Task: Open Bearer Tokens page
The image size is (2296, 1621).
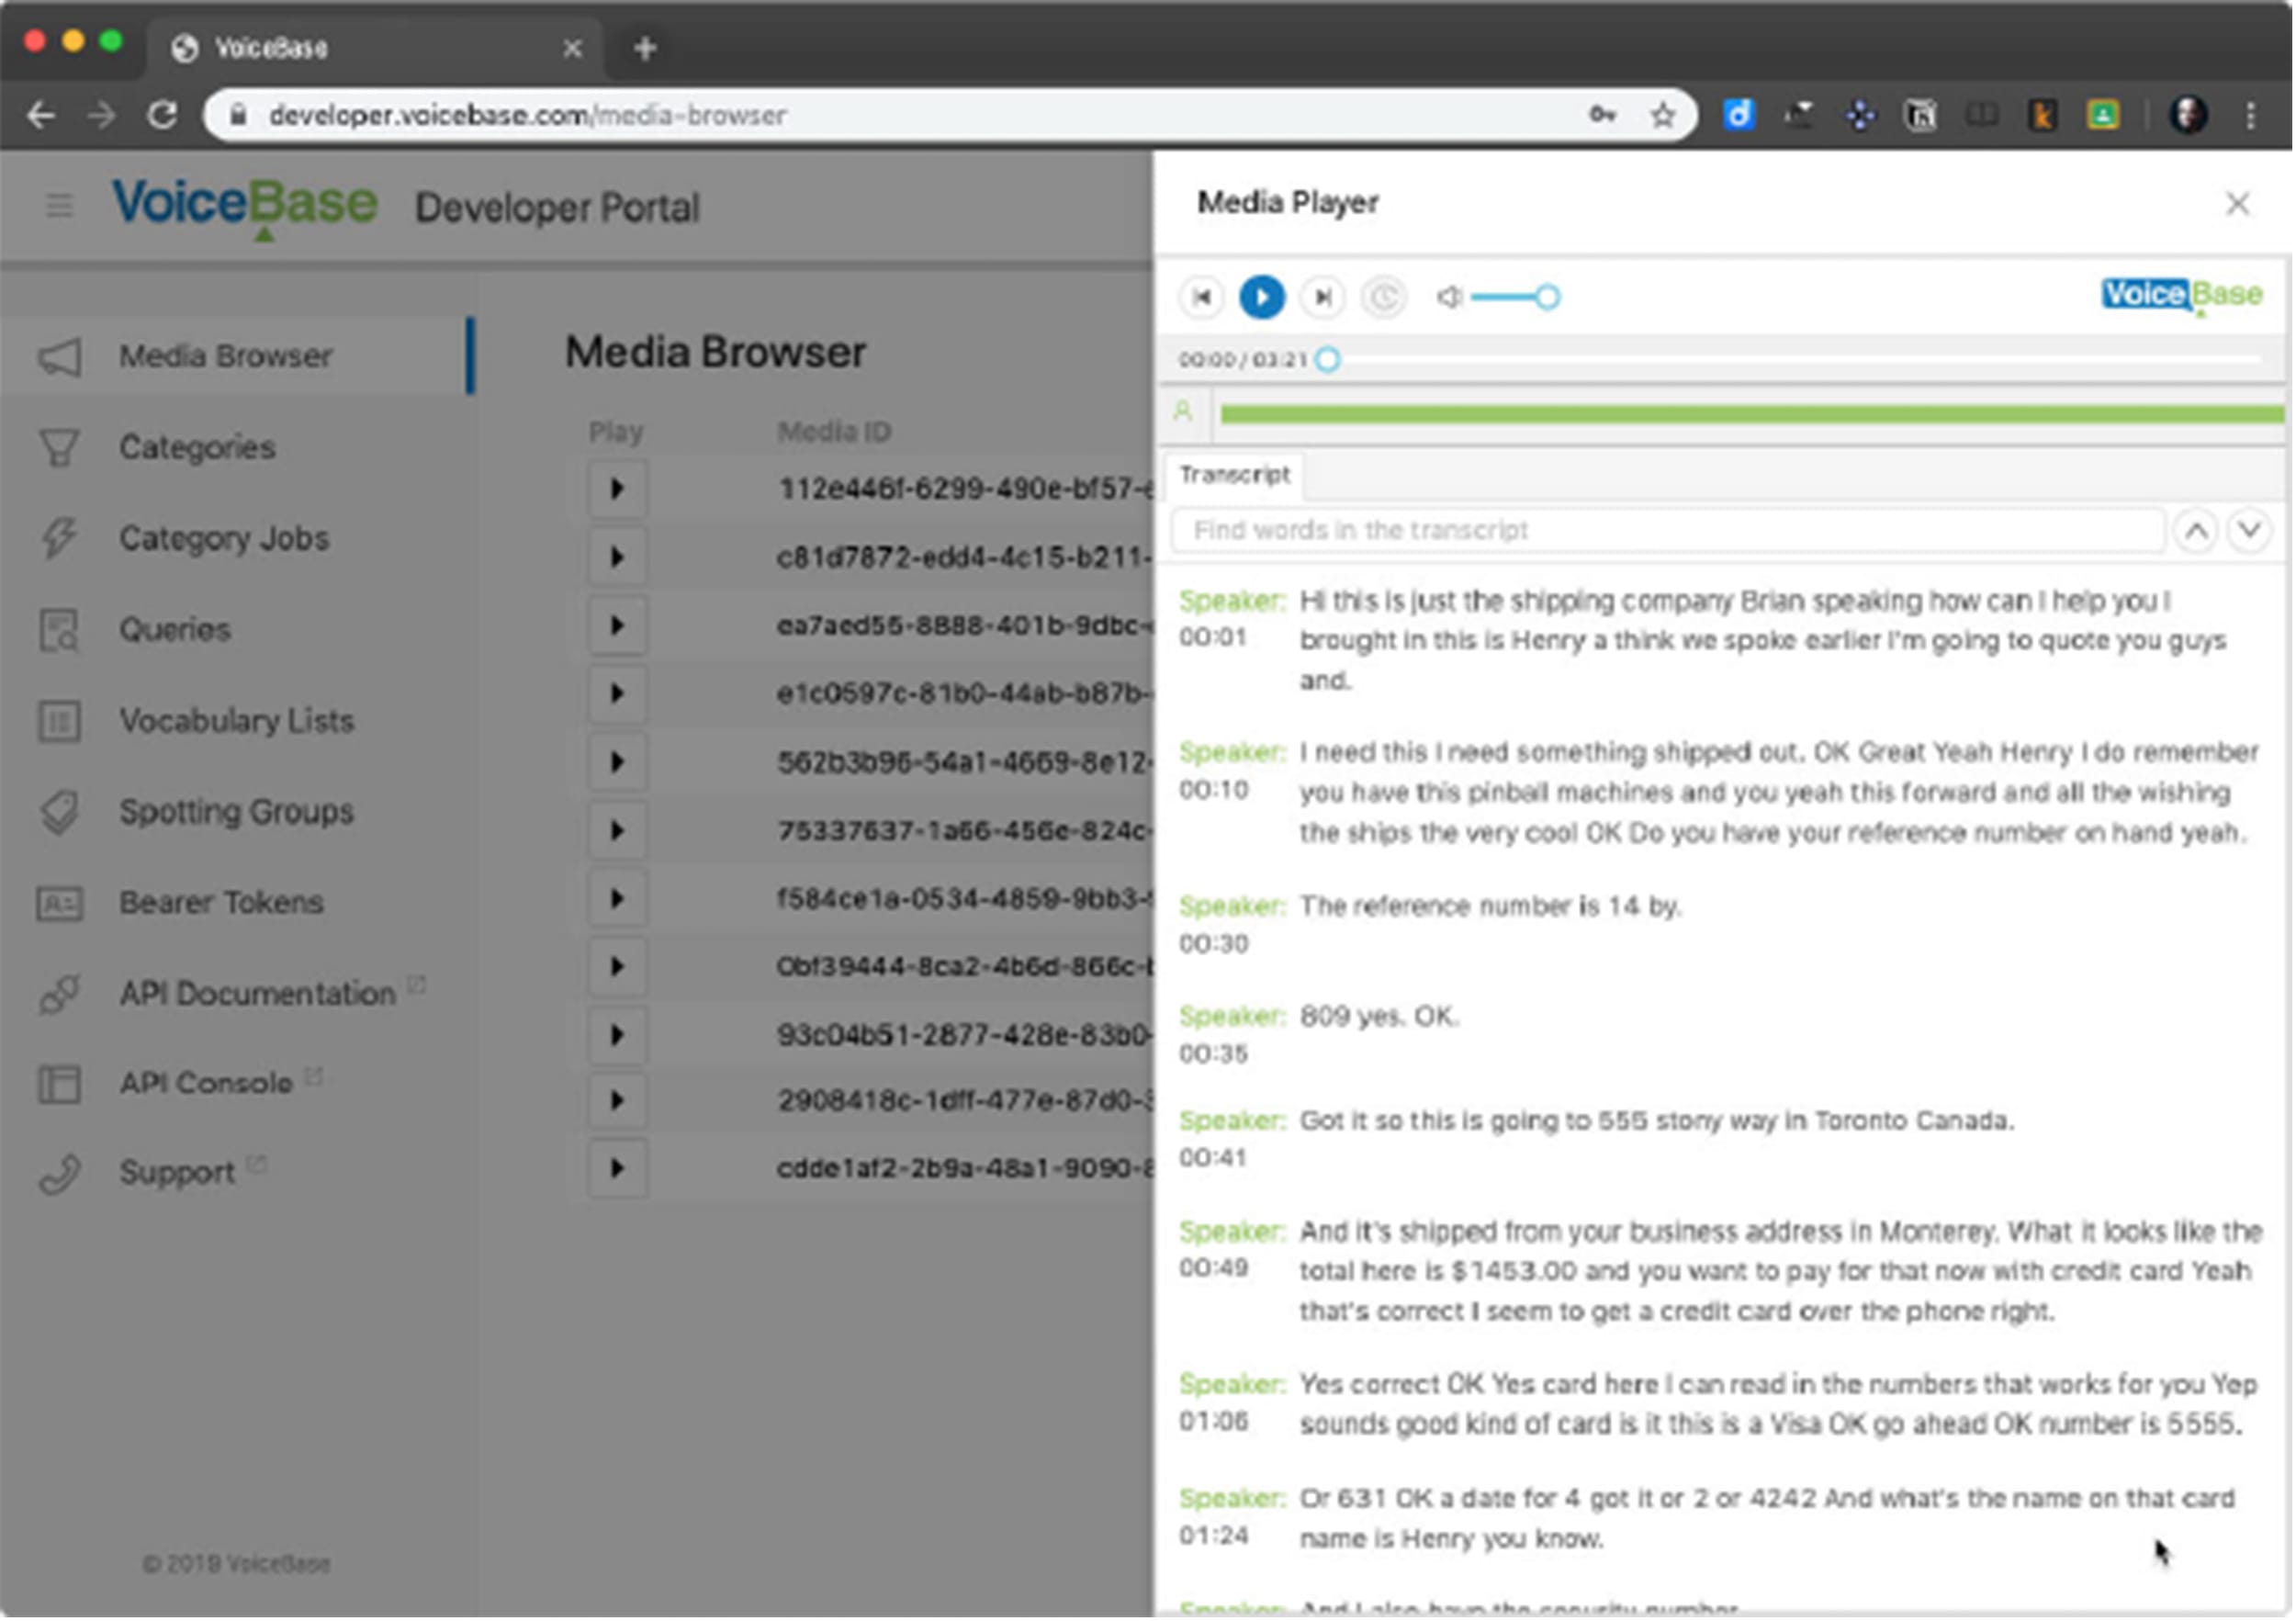Action: click(221, 903)
